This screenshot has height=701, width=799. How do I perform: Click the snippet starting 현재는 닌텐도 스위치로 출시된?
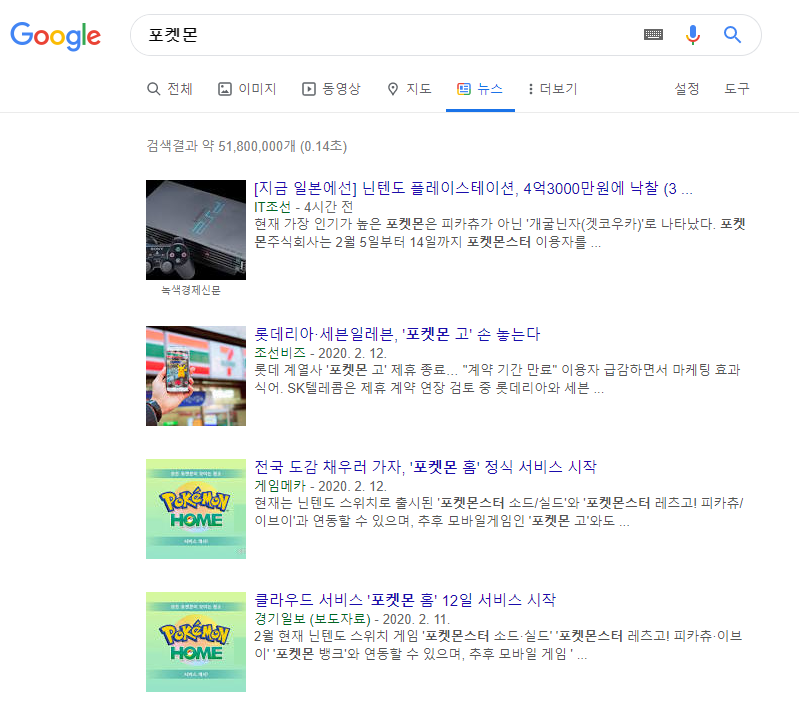point(498,512)
